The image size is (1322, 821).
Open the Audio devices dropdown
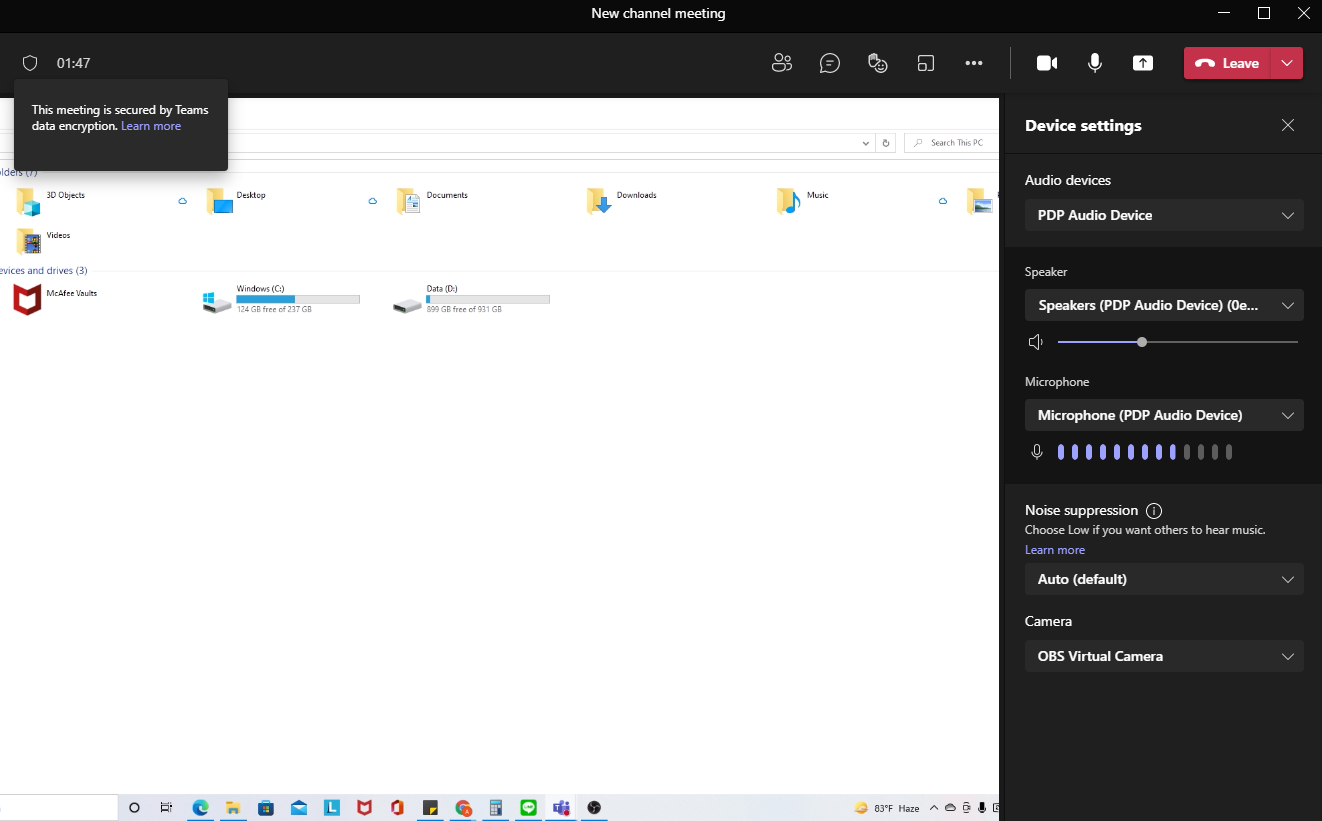(1164, 215)
